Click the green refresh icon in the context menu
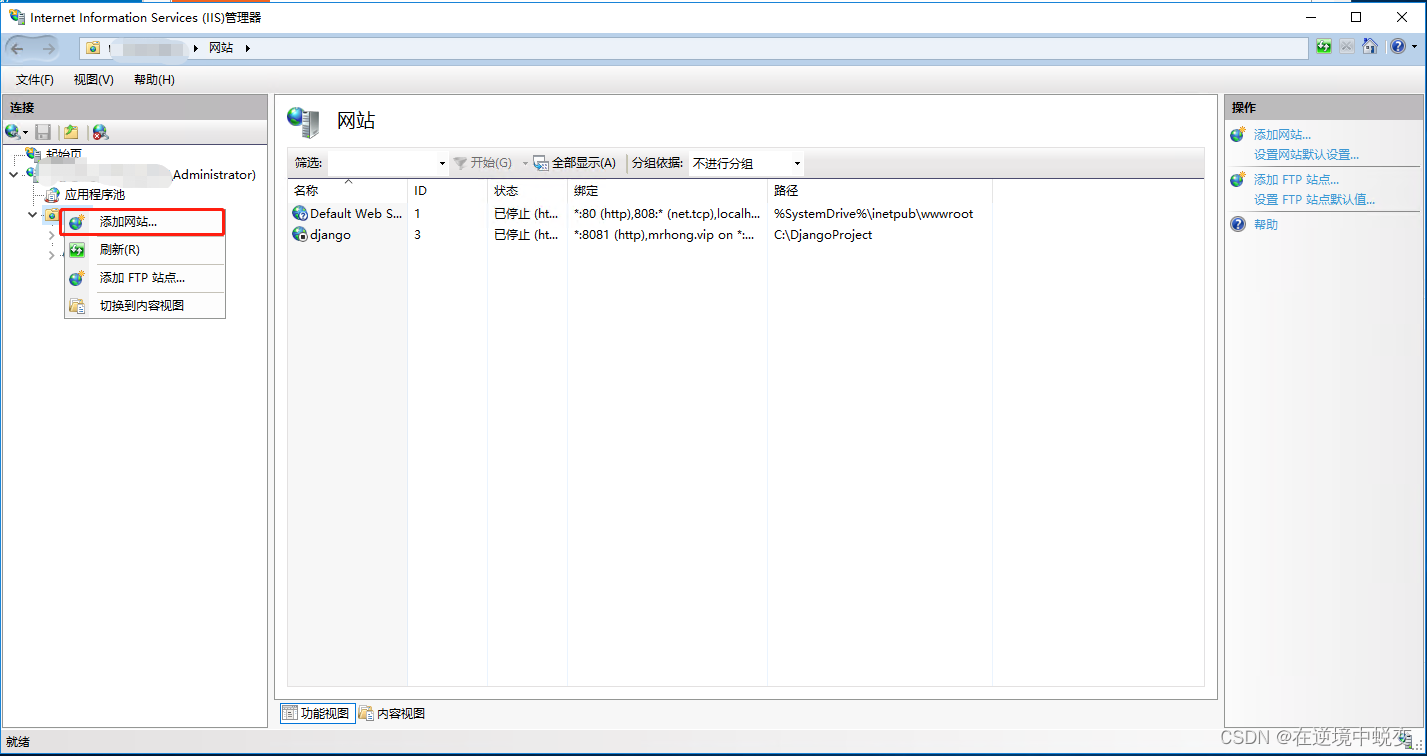 [77, 250]
